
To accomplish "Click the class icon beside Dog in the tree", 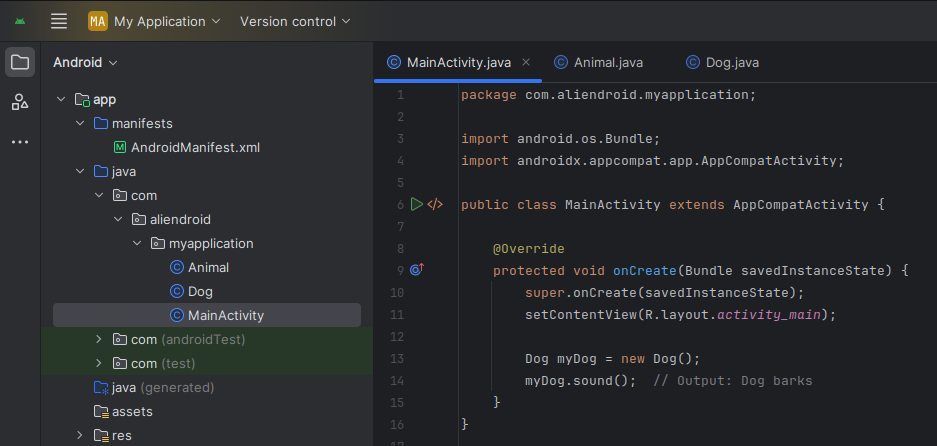I will click(x=177, y=292).
